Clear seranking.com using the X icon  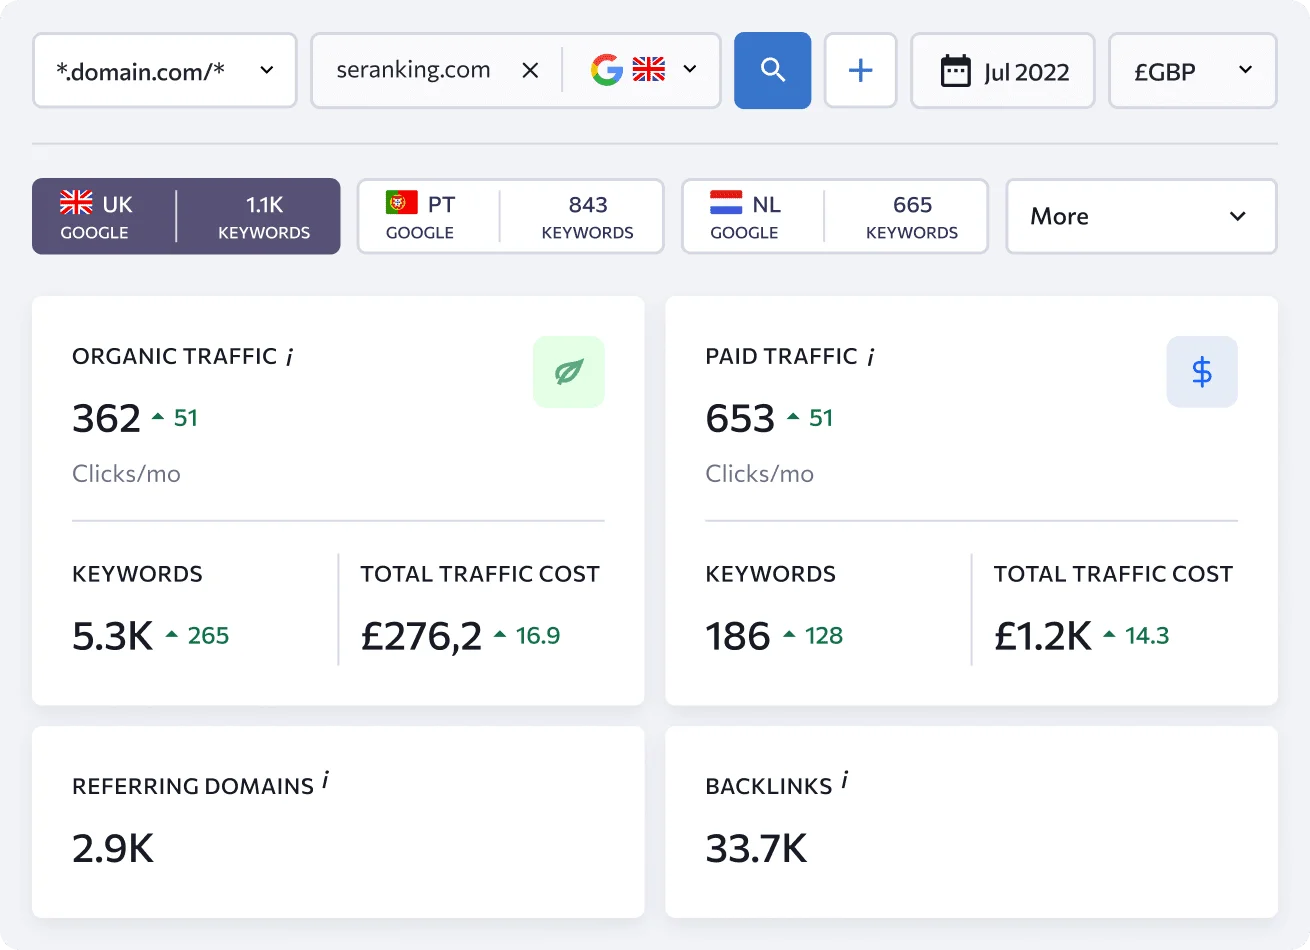[531, 70]
